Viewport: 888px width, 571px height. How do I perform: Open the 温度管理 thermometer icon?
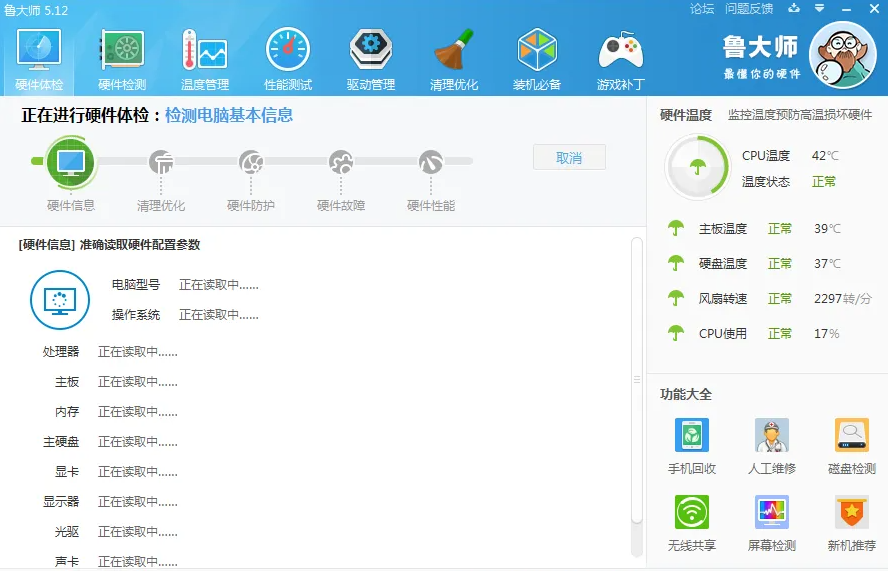pyautogui.click(x=204, y=50)
